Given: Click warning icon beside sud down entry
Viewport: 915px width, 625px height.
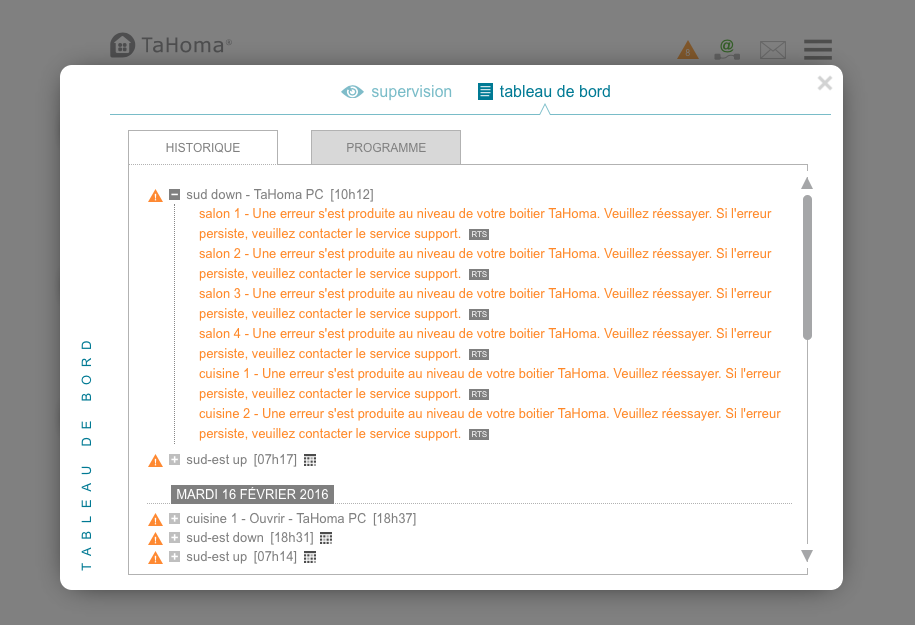Looking at the screenshot, I should click(x=155, y=195).
